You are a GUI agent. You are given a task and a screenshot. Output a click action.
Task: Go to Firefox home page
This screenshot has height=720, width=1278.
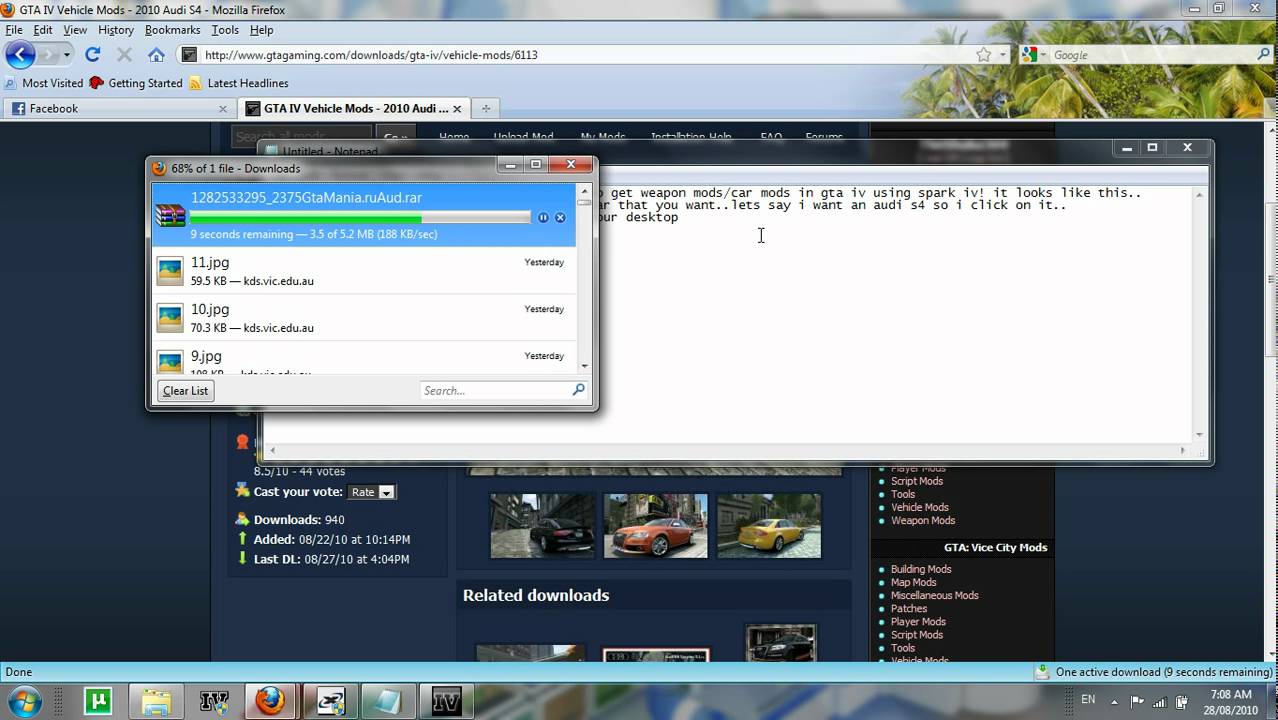[x=156, y=55]
